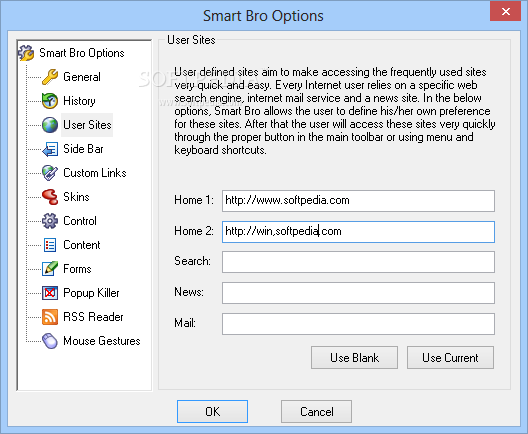Click the Side Bar arrow icon
Image resolution: width=528 pixels, height=434 pixels.
pos(50,149)
